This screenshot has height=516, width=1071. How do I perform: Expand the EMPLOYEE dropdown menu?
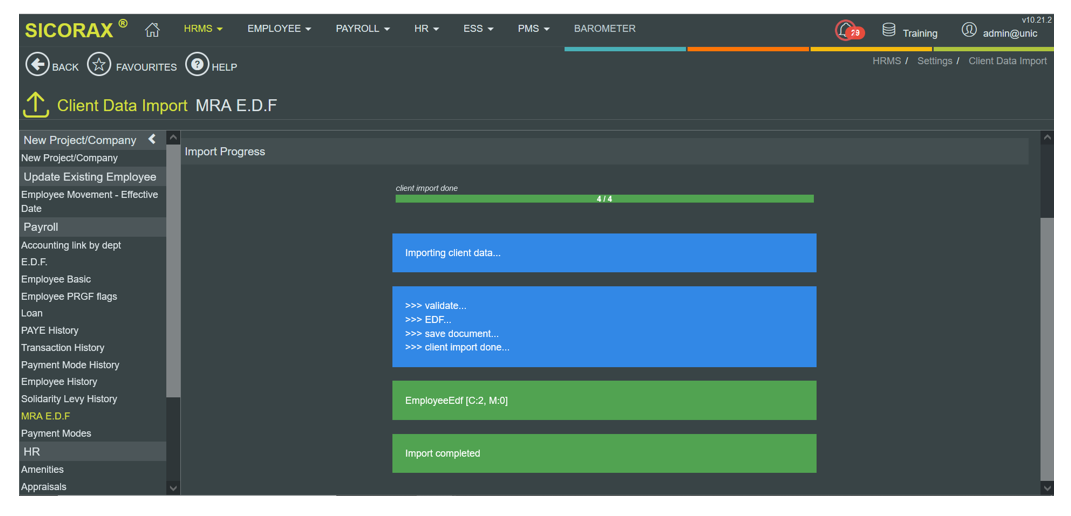(279, 29)
